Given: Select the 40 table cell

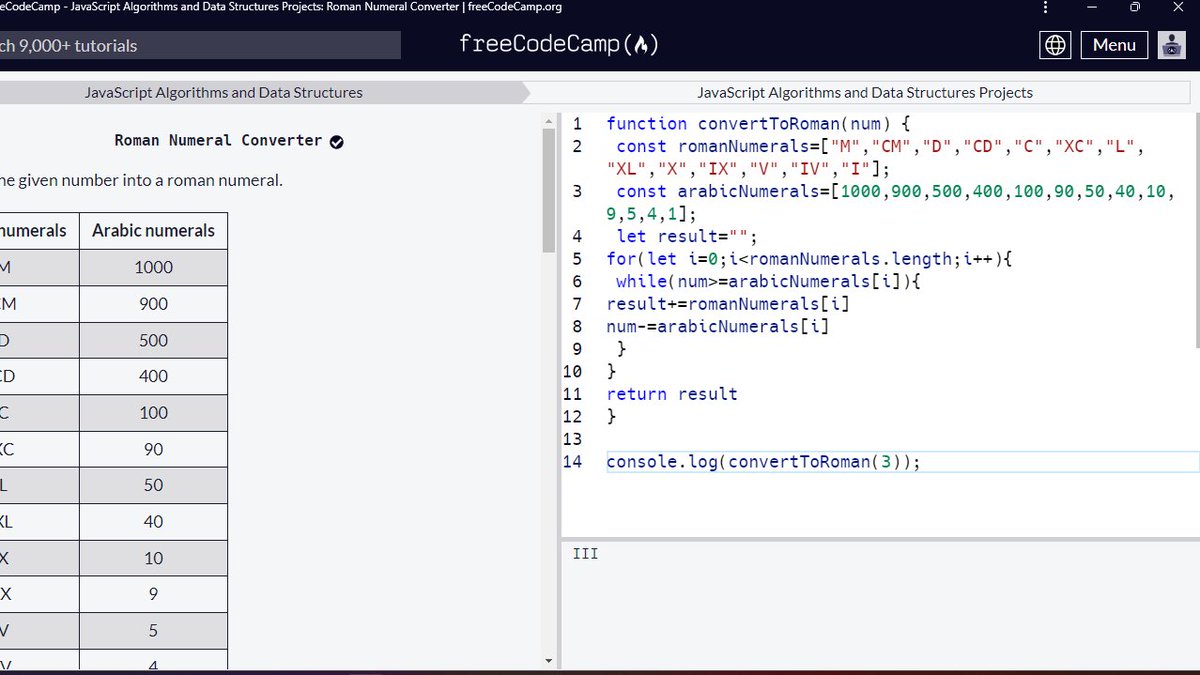Looking at the screenshot, I should point(153,521).
